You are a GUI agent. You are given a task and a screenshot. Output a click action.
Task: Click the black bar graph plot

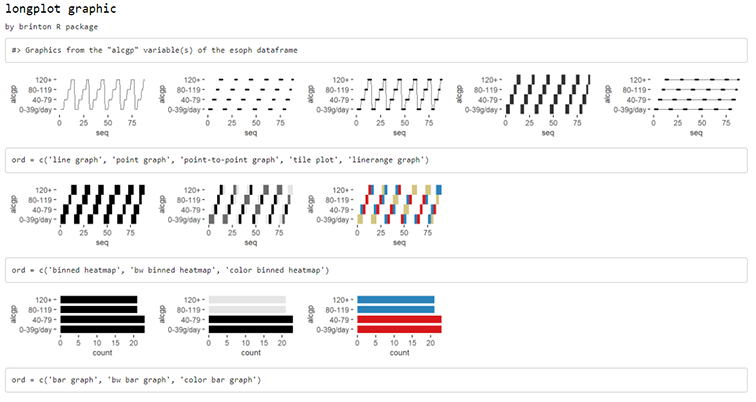point(78,325)
